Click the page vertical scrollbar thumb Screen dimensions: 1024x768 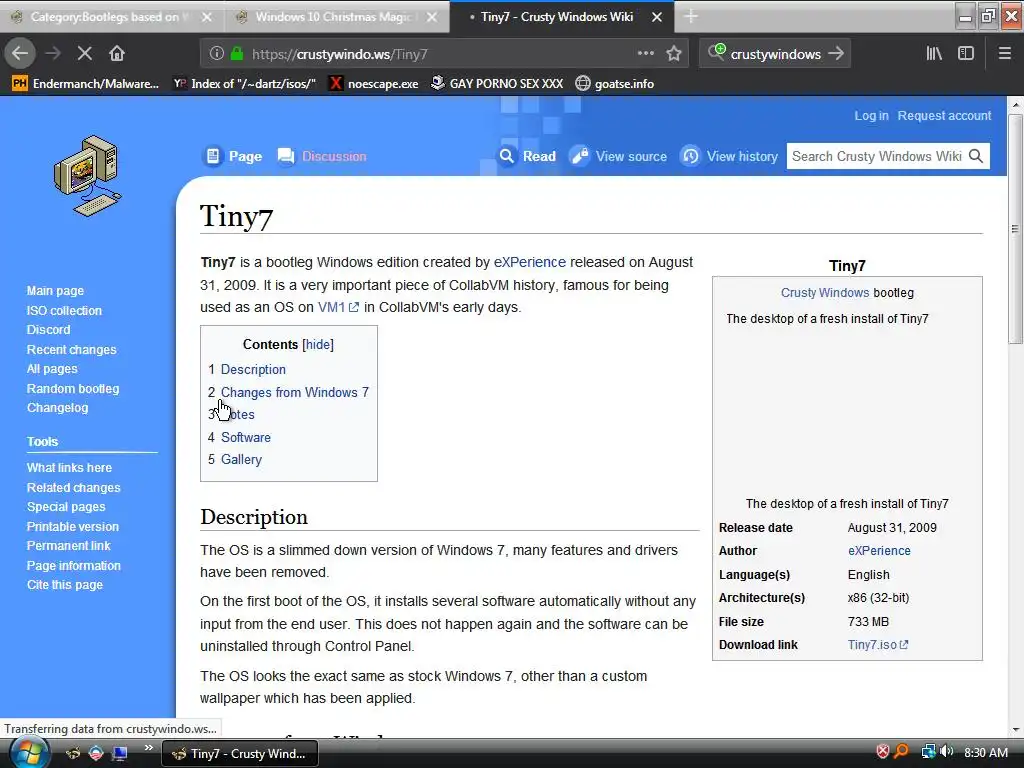tap(1015, 229)
